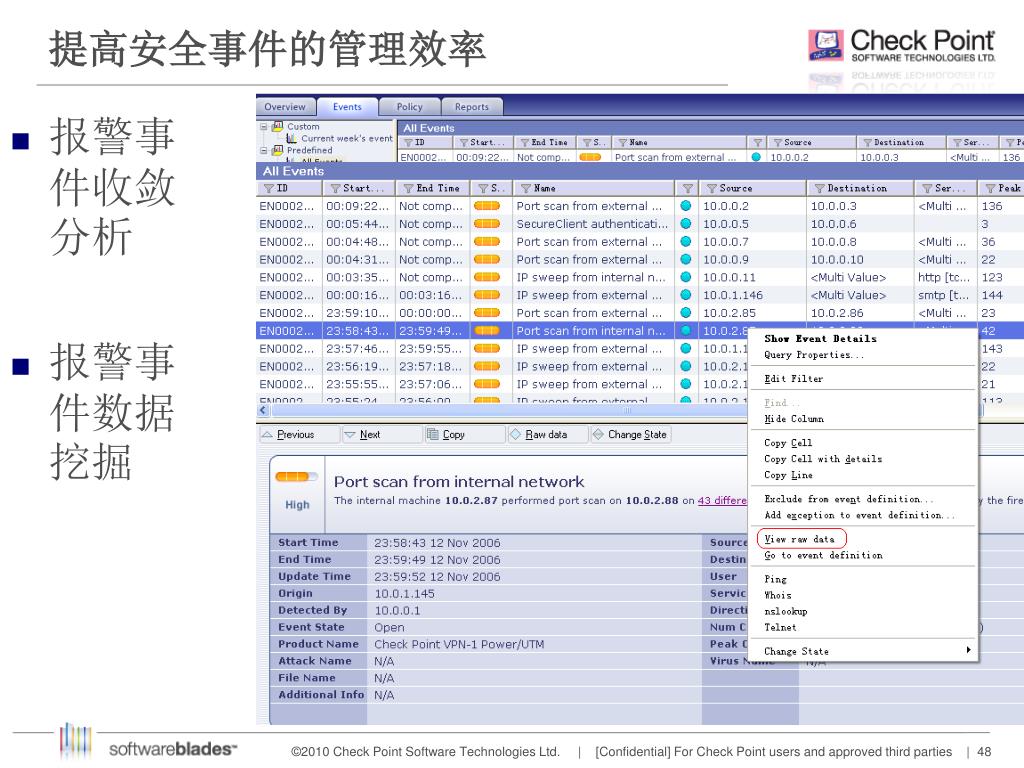Click filter icon on Source column header

click(712, 188)
